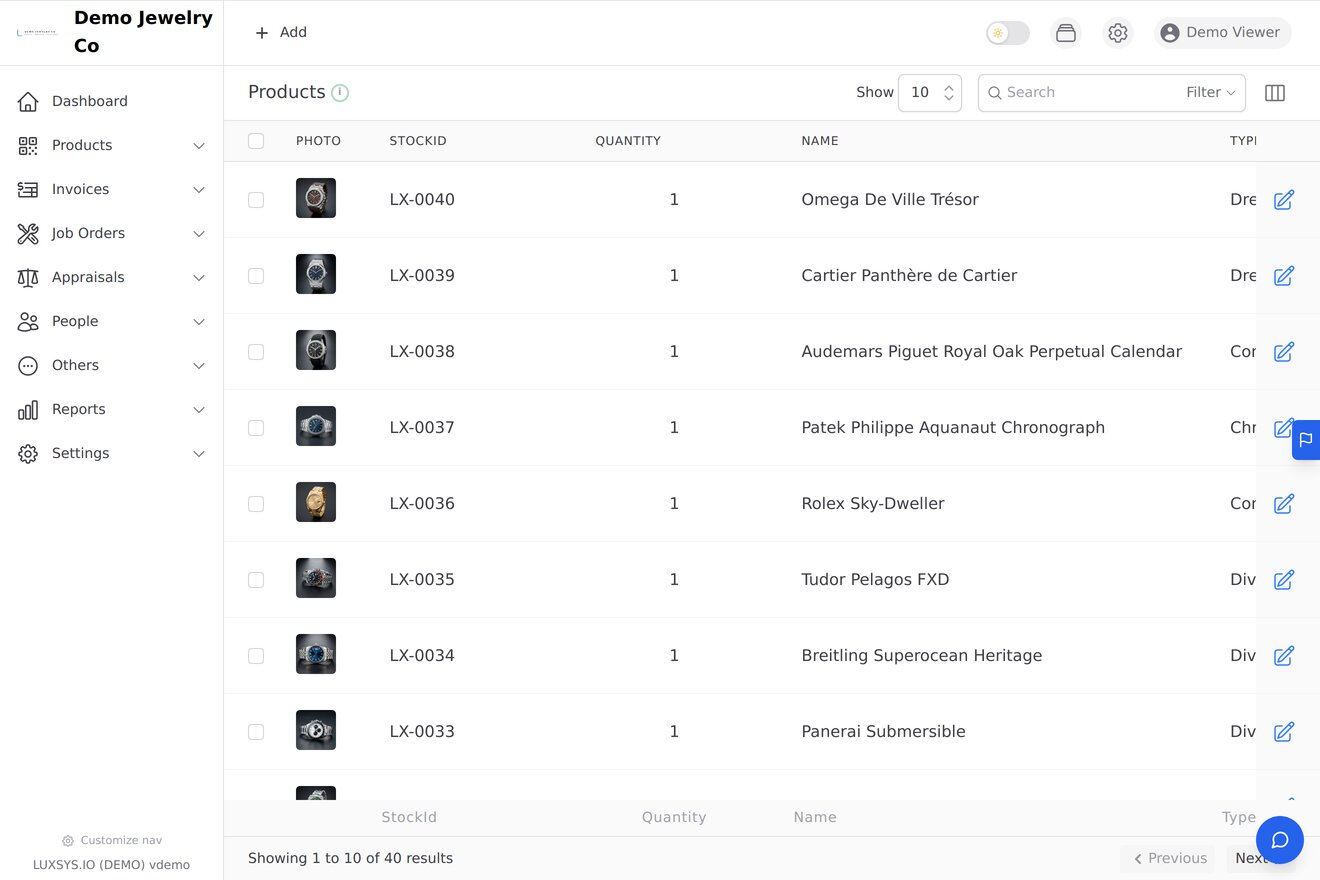The image size is (1320, 880).
Task: Click the blue flag side tab
Action: click(x=1306, y=439)
